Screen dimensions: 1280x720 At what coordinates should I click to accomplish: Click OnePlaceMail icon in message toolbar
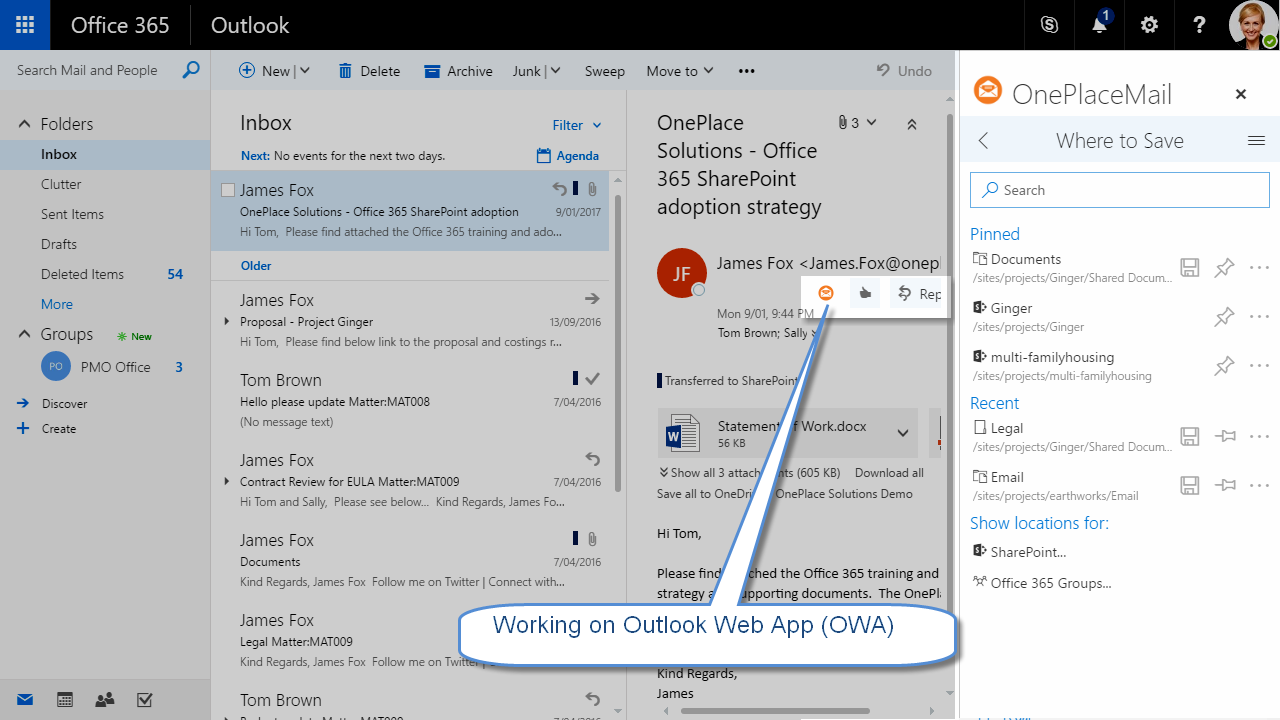point(826,293)
